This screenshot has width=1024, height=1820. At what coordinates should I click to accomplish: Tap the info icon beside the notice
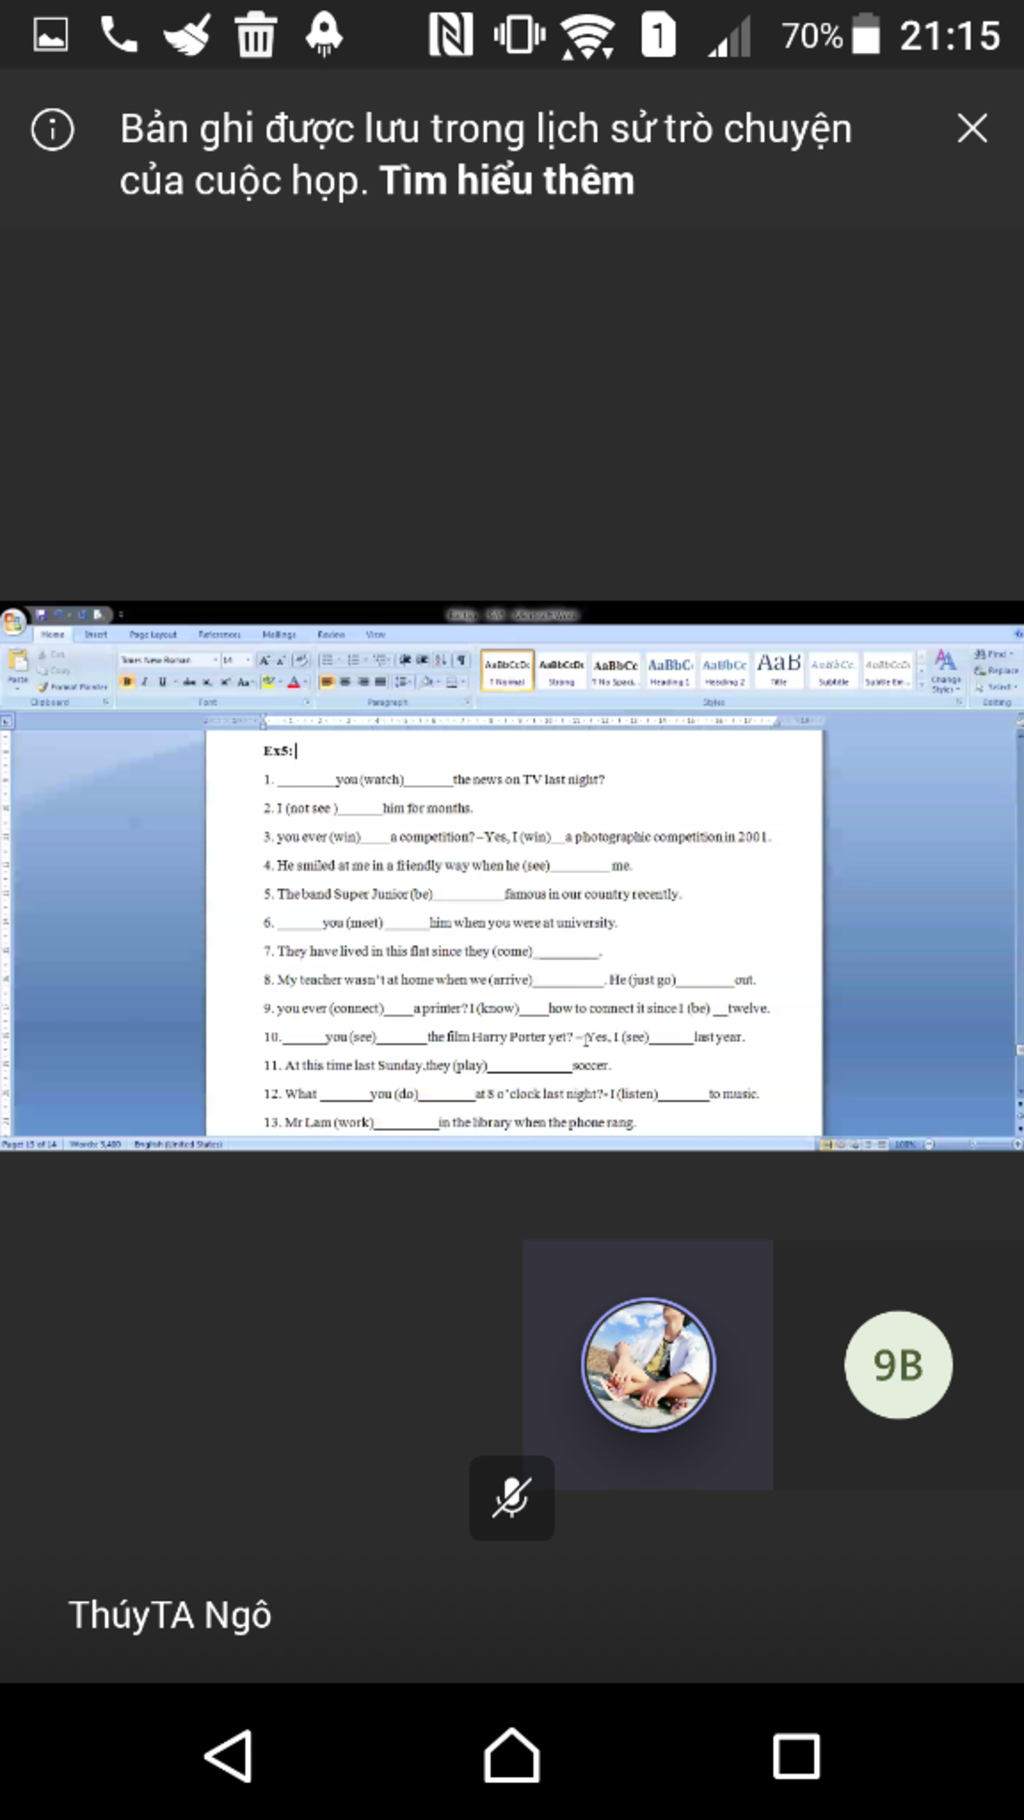tap(52, 129)
